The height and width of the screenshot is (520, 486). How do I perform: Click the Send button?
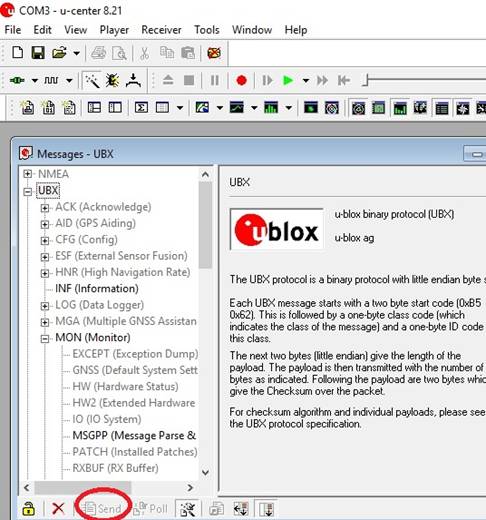(103, 508)
